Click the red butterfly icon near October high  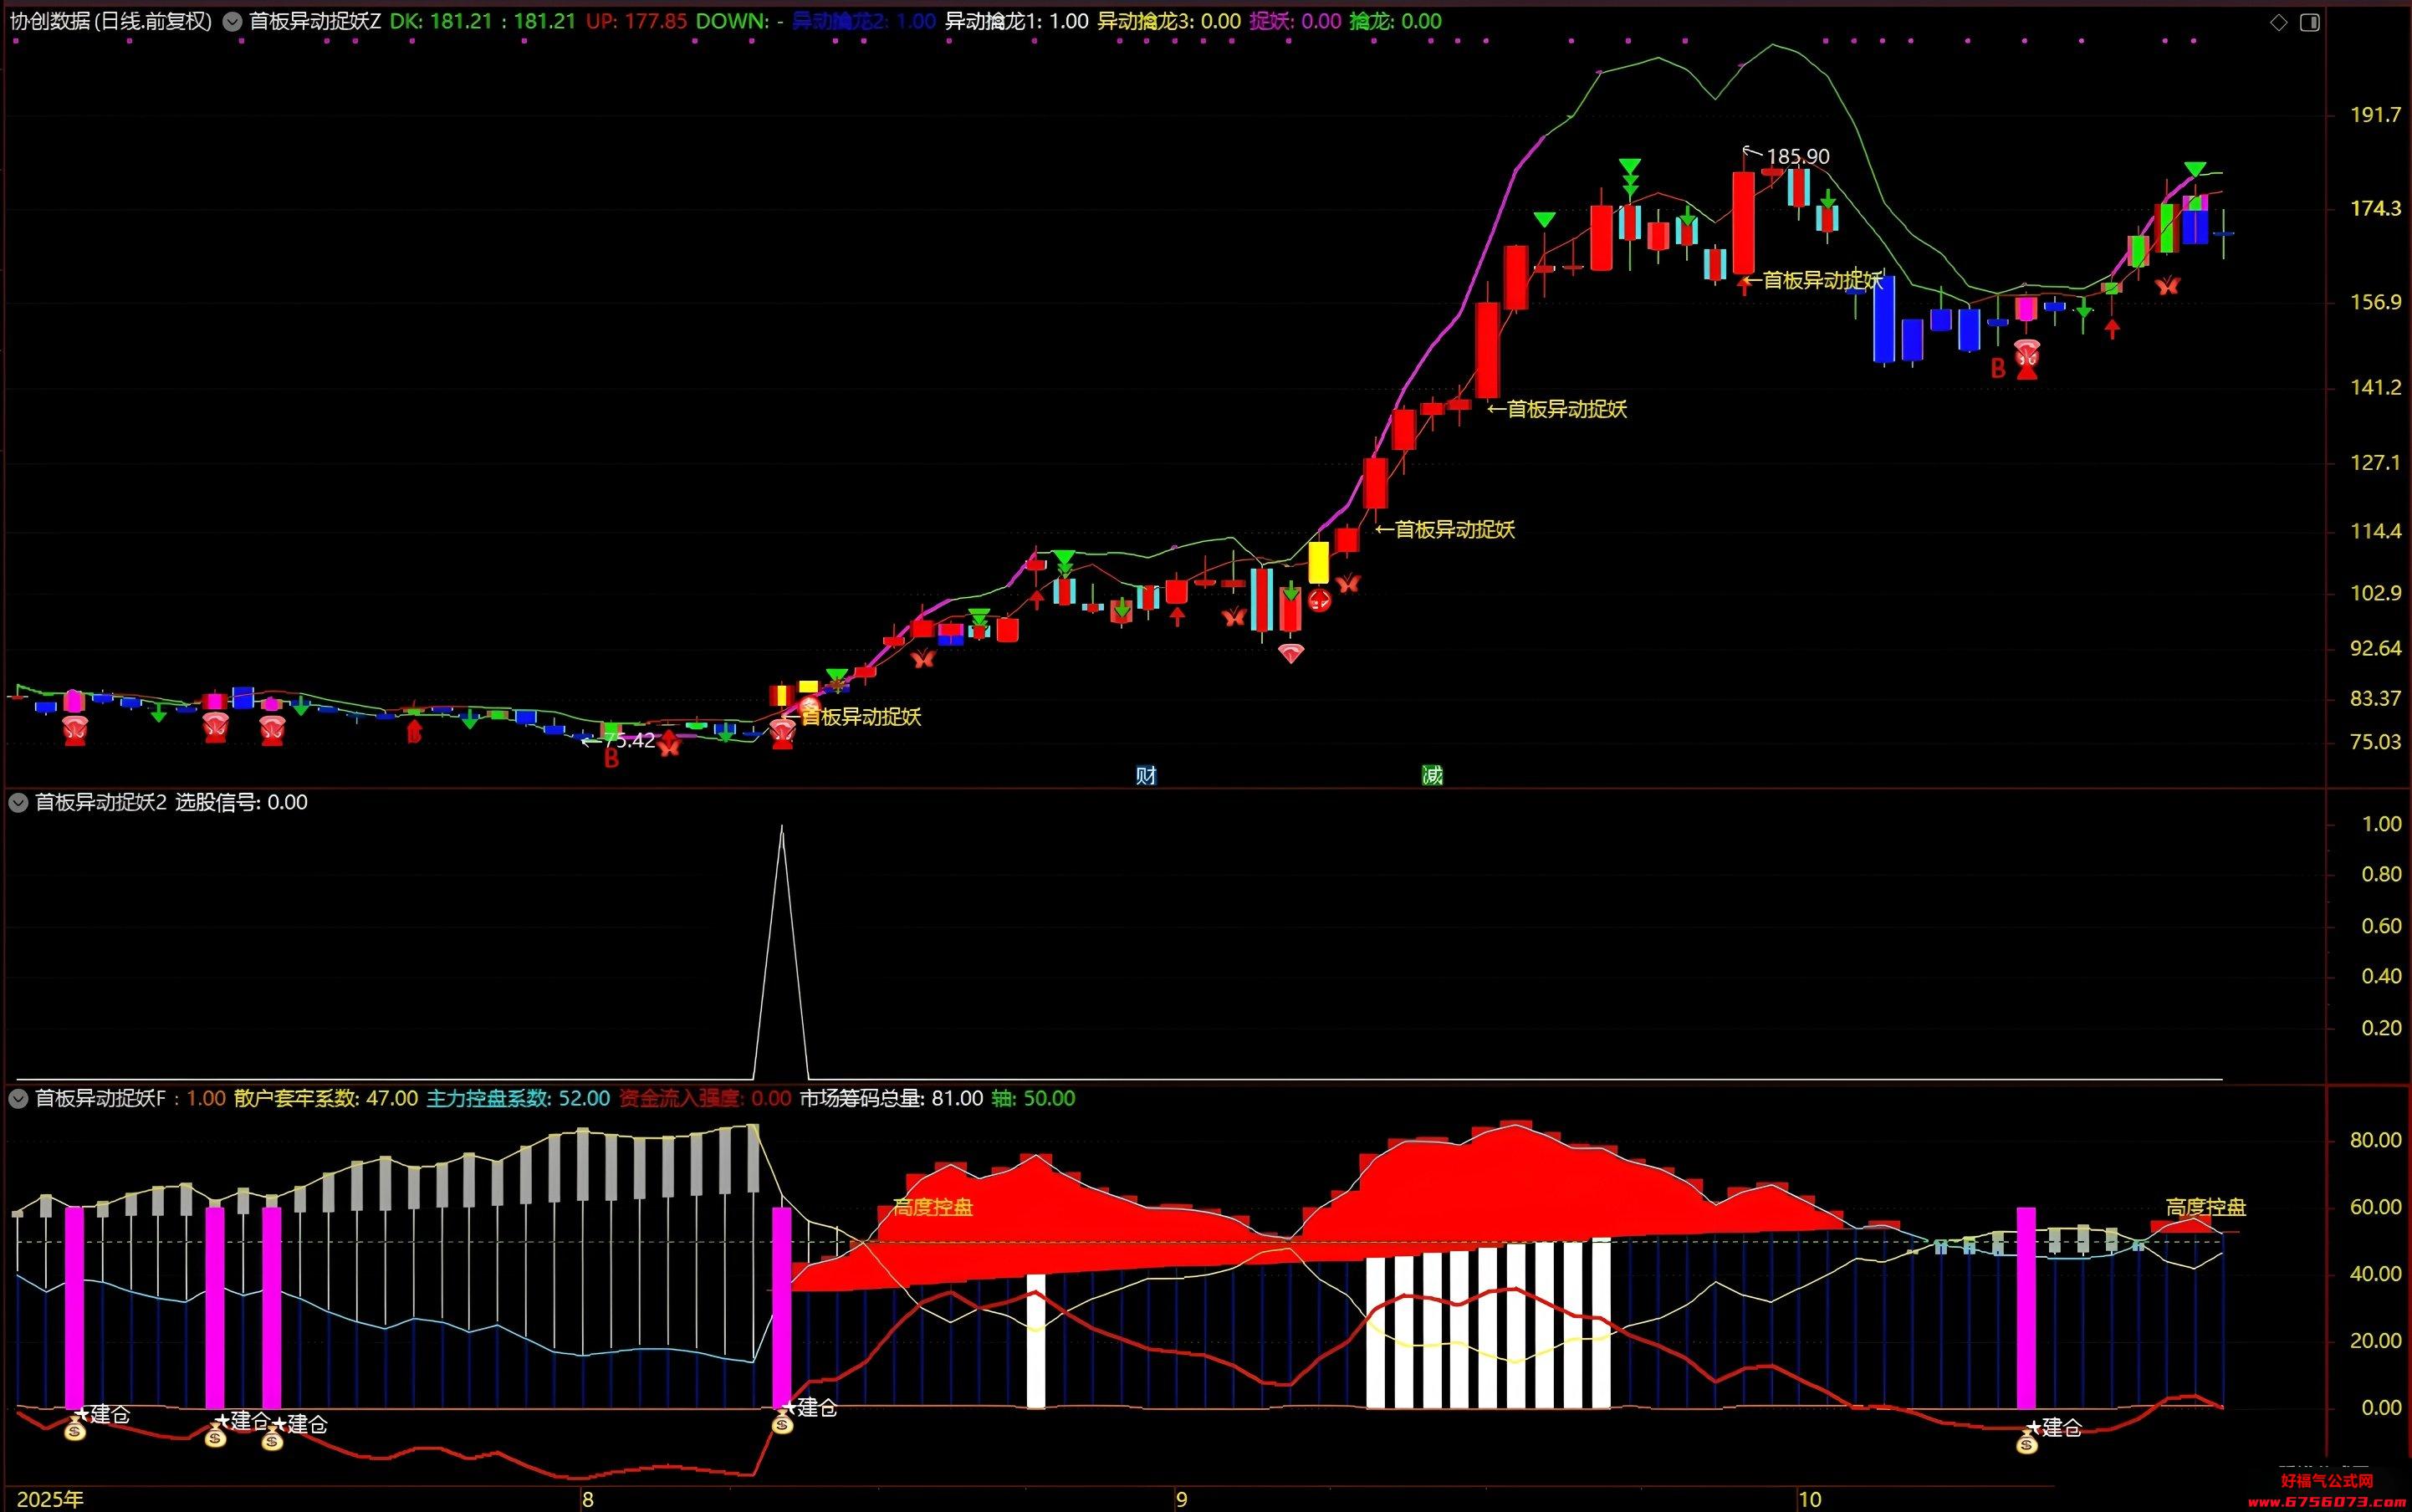coord(2167,286)
